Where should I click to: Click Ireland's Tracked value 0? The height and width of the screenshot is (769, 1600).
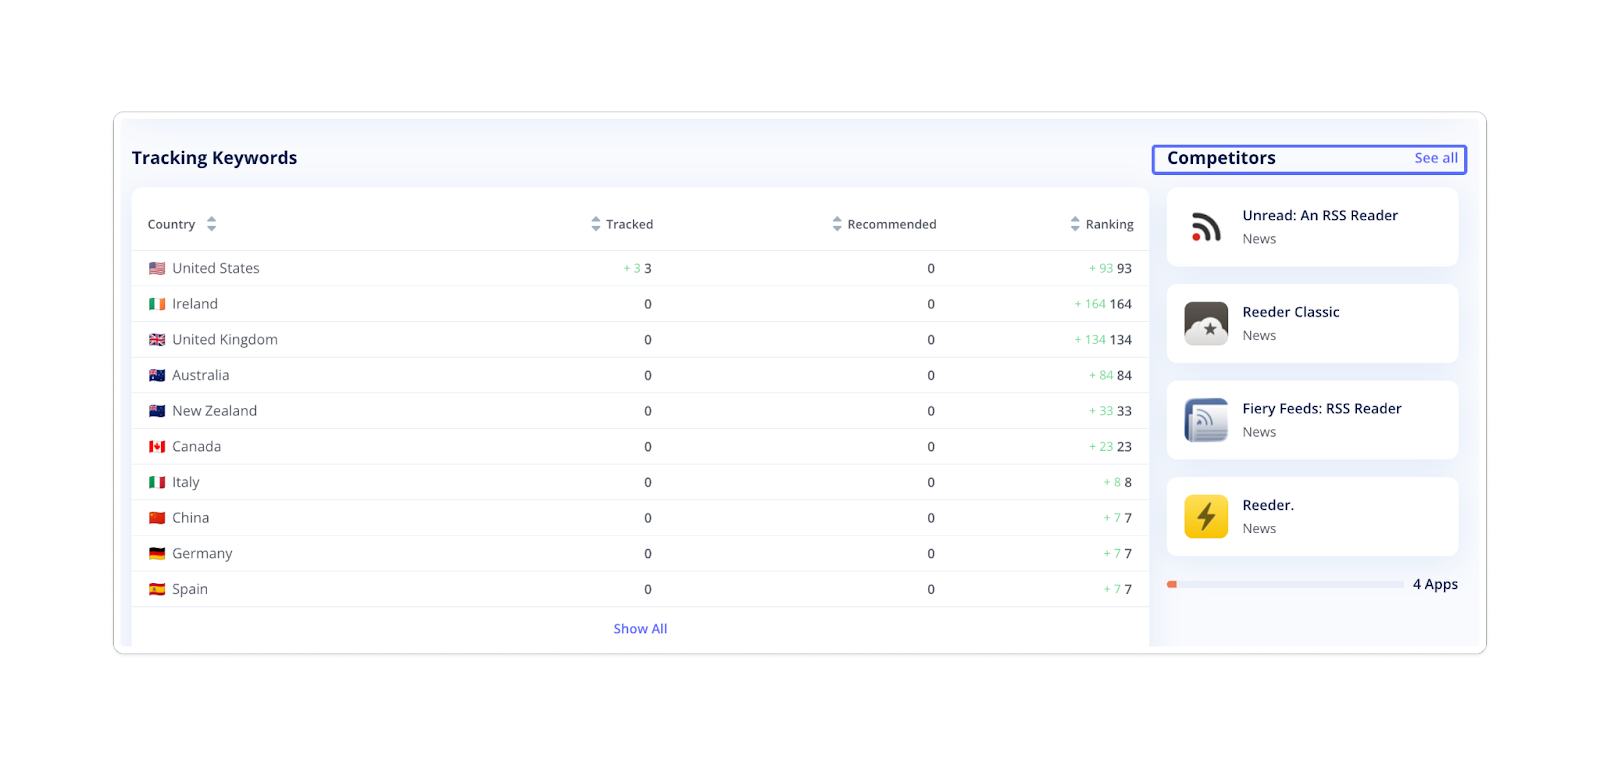click(648, 304)
